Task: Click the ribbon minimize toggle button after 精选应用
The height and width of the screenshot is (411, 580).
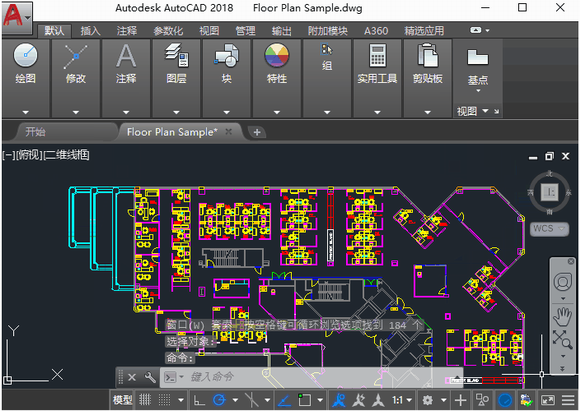Action: click(476, 30)
